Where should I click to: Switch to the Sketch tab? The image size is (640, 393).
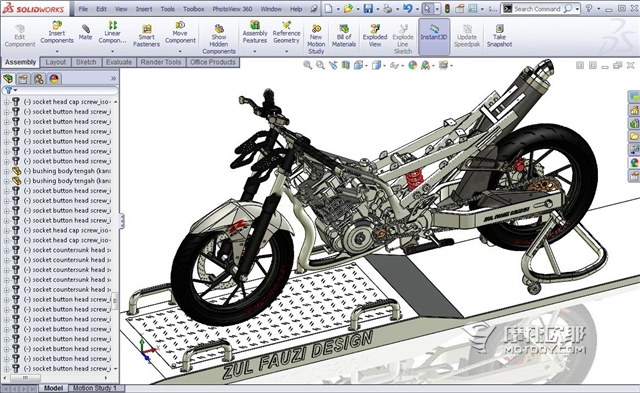pyautogui.click(x=86, y=62)
